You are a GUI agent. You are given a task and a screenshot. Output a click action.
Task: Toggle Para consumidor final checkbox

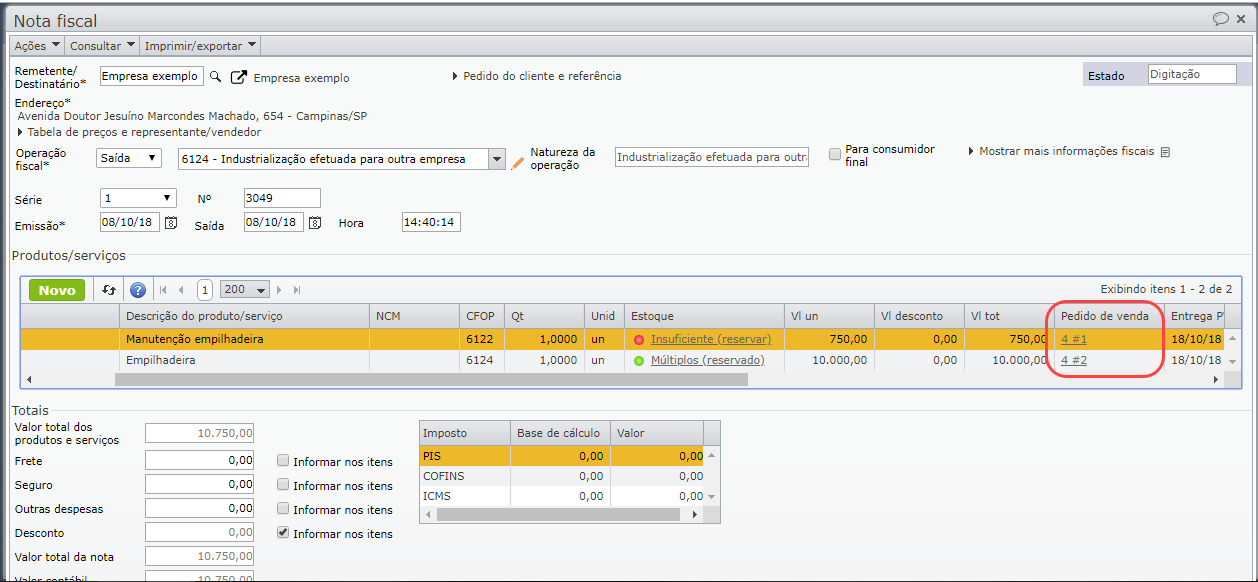point(835,154)
